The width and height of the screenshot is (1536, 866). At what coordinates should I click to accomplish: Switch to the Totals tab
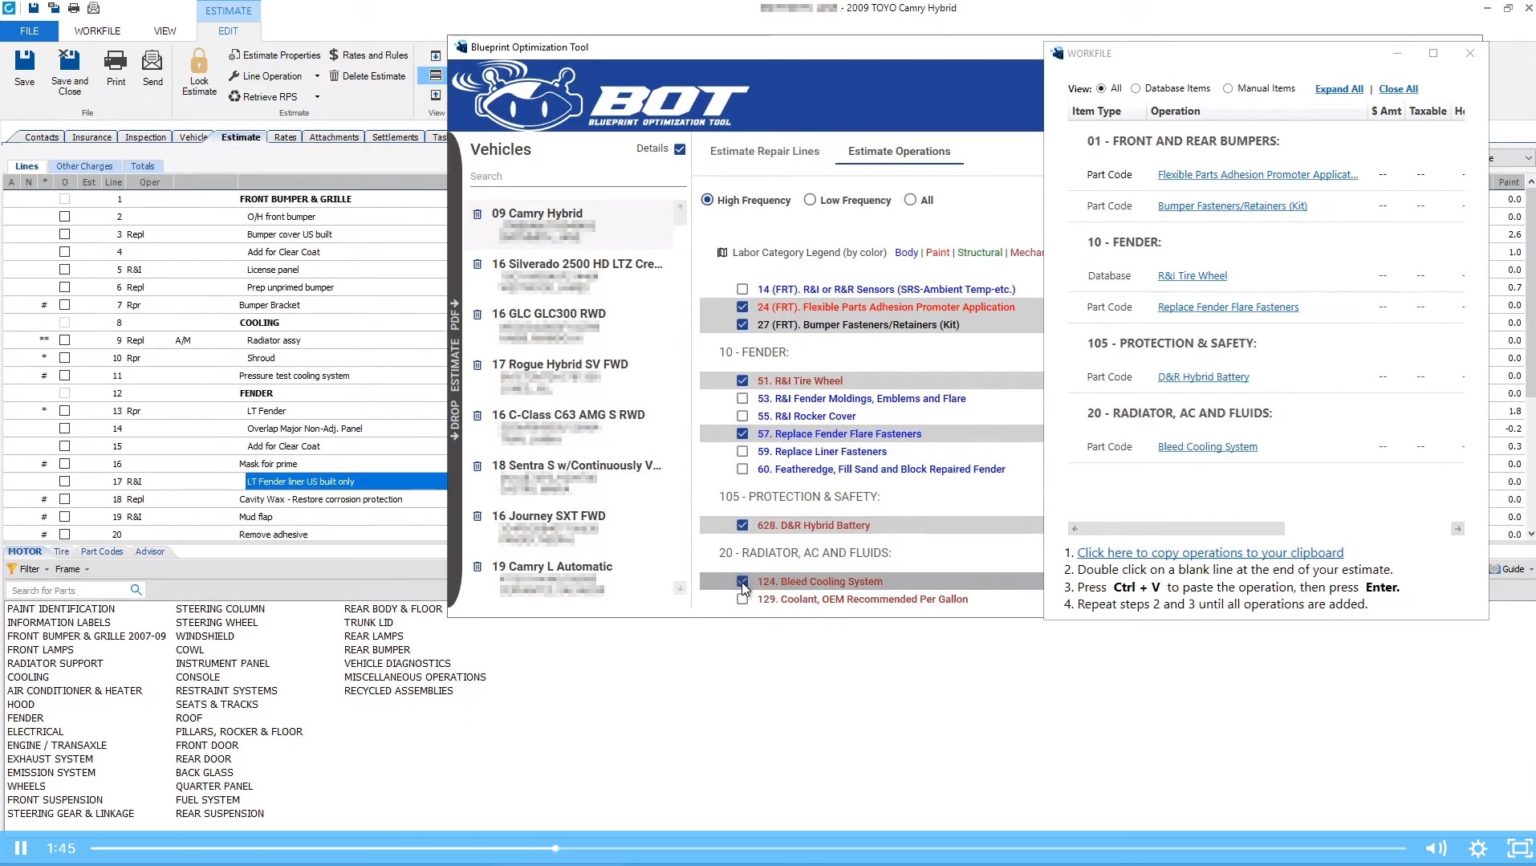(x=142, y=166)
